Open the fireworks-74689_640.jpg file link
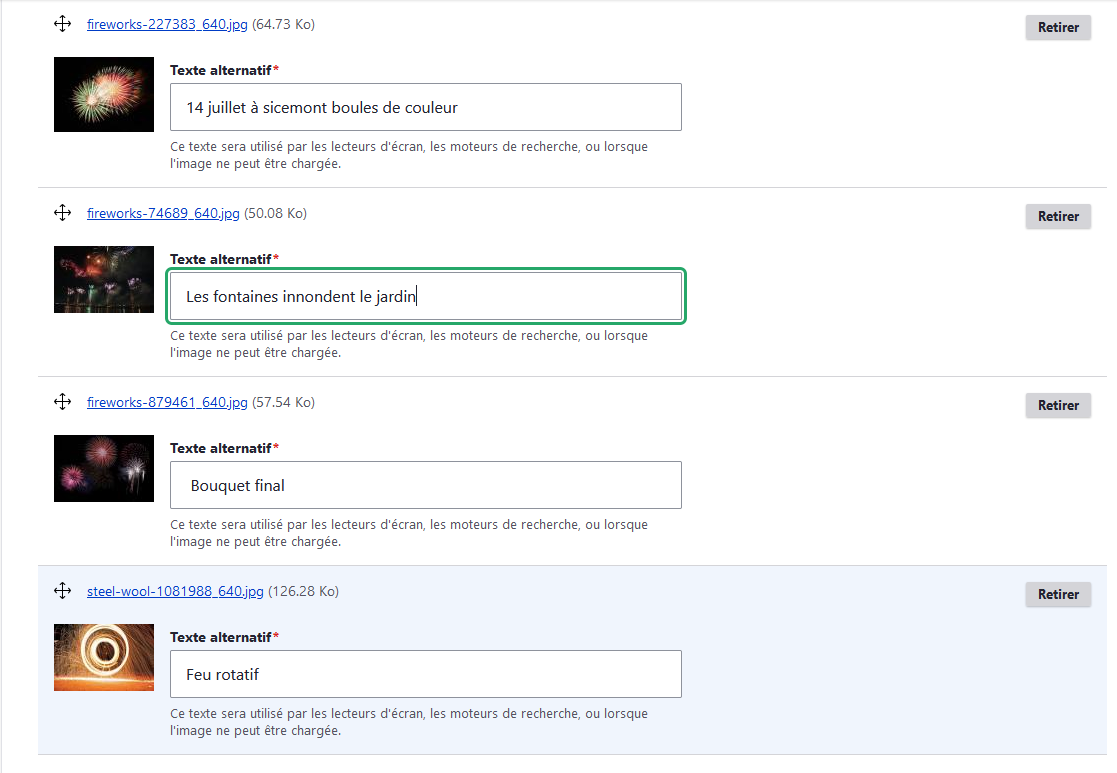 163,213
